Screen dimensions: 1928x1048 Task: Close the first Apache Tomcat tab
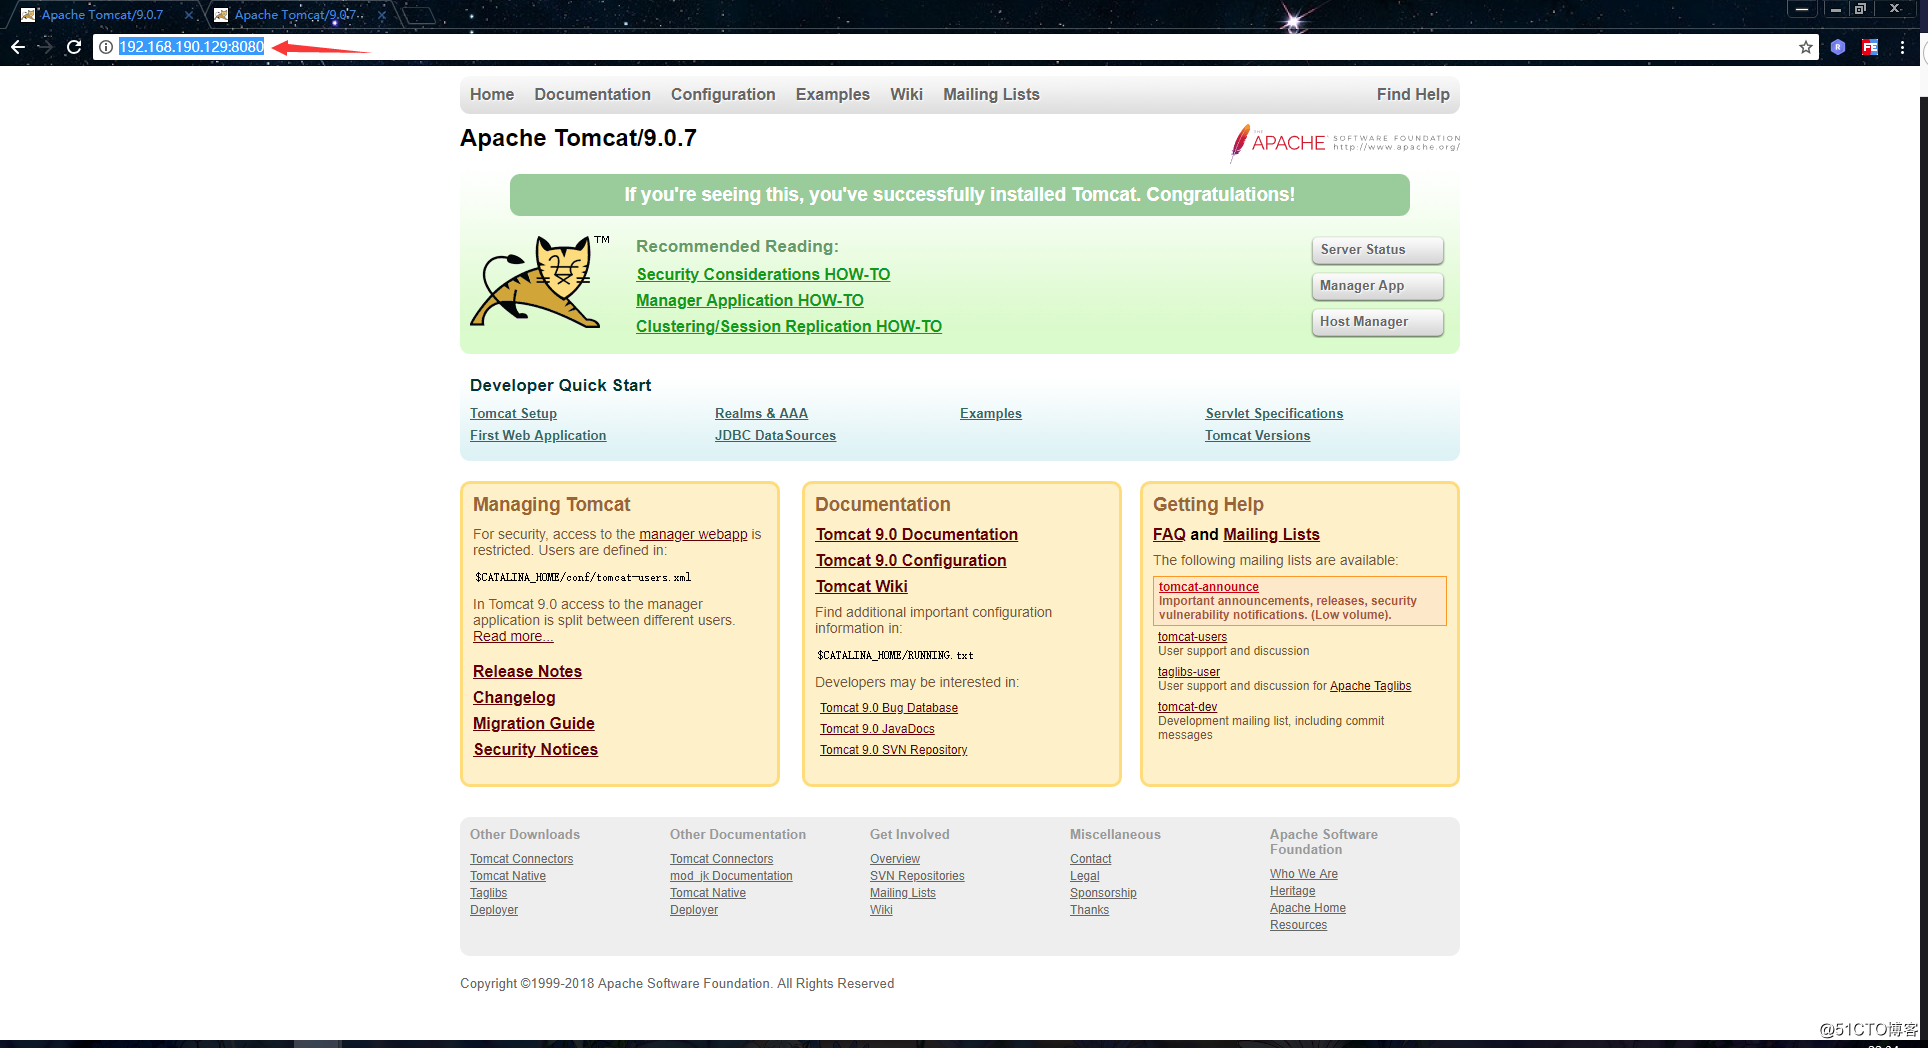pos(189,15)
